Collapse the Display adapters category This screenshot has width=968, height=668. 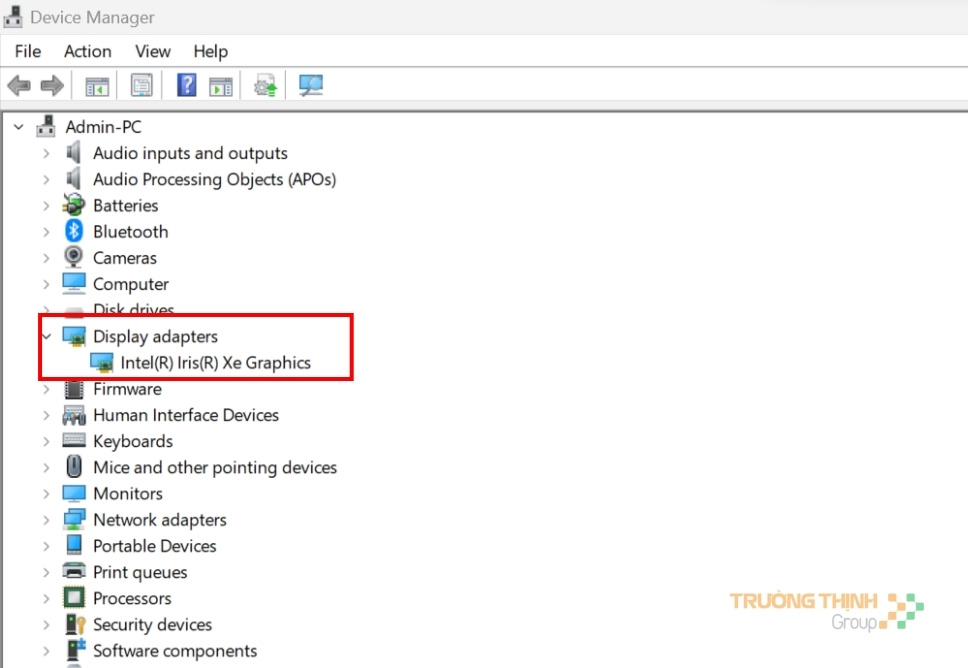pos(46,337)
